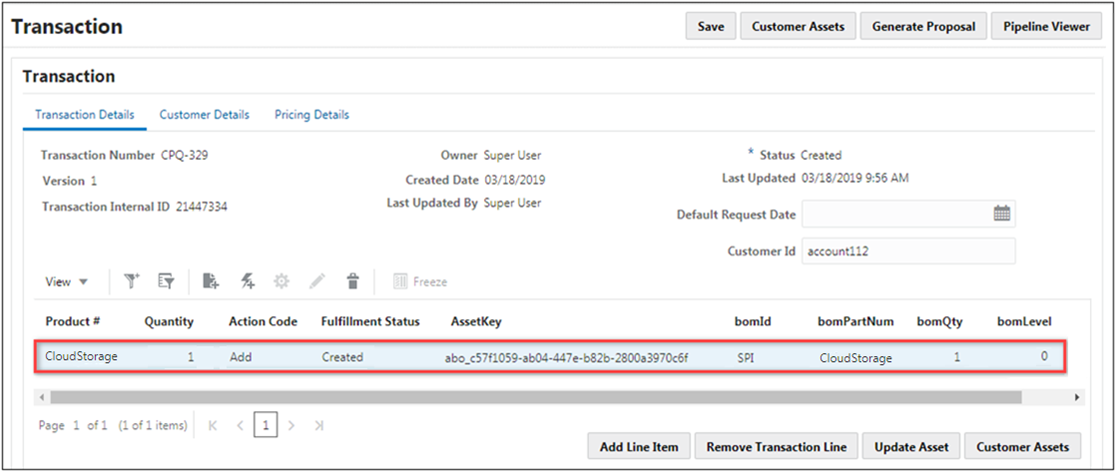Click the trash can delete icon
This screenshot has width=1115, height=471.
click(352, 282)
